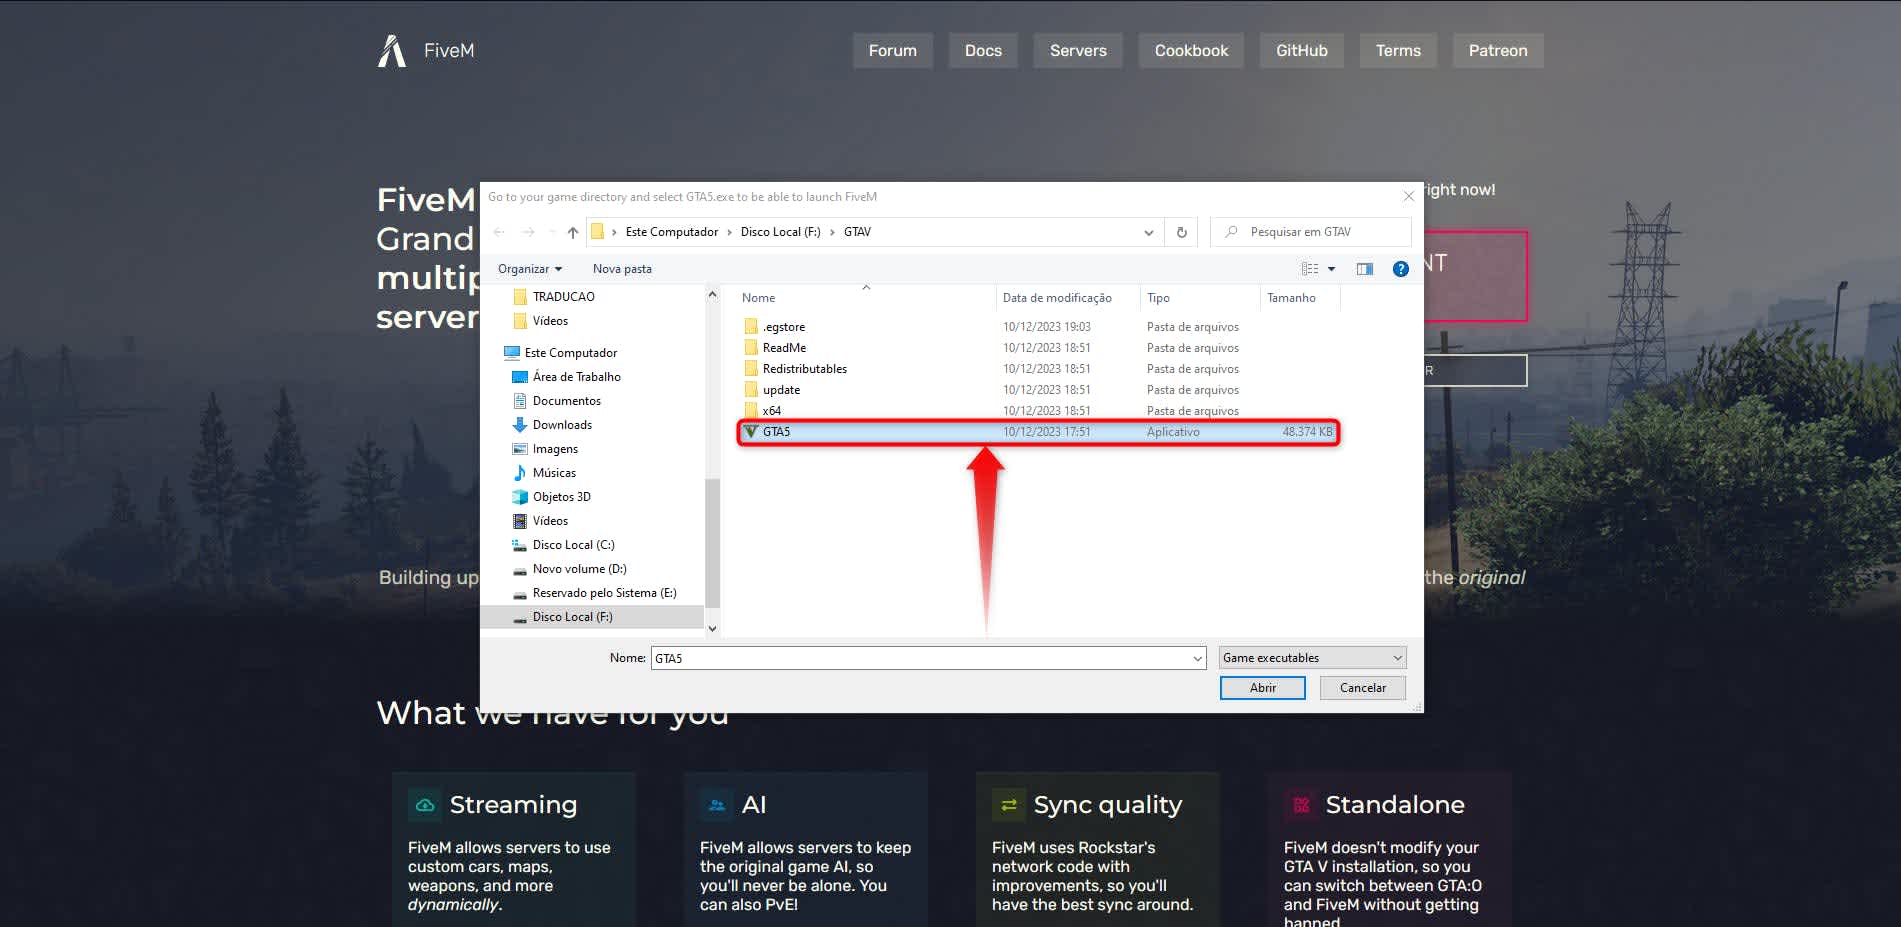The image size is (1901, 927).
Task: Click 'GTAV' breadcrumb in address path
Action: point(857,232)
